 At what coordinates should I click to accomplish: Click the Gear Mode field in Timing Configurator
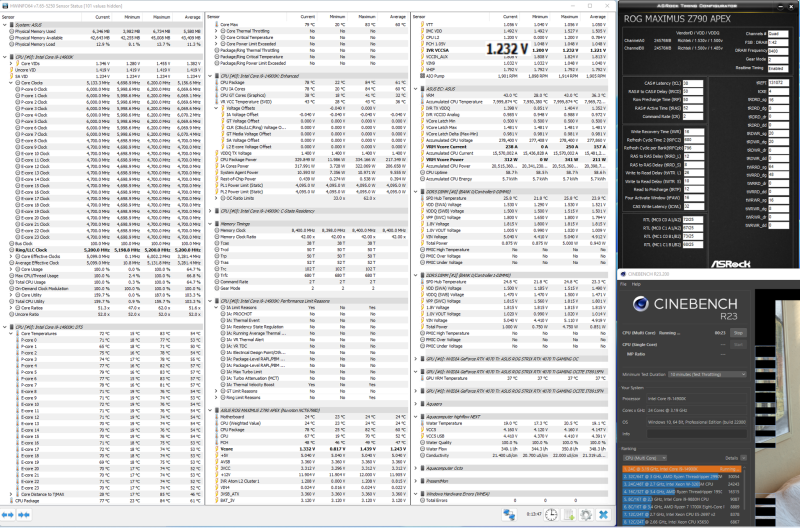click(778, 59)
